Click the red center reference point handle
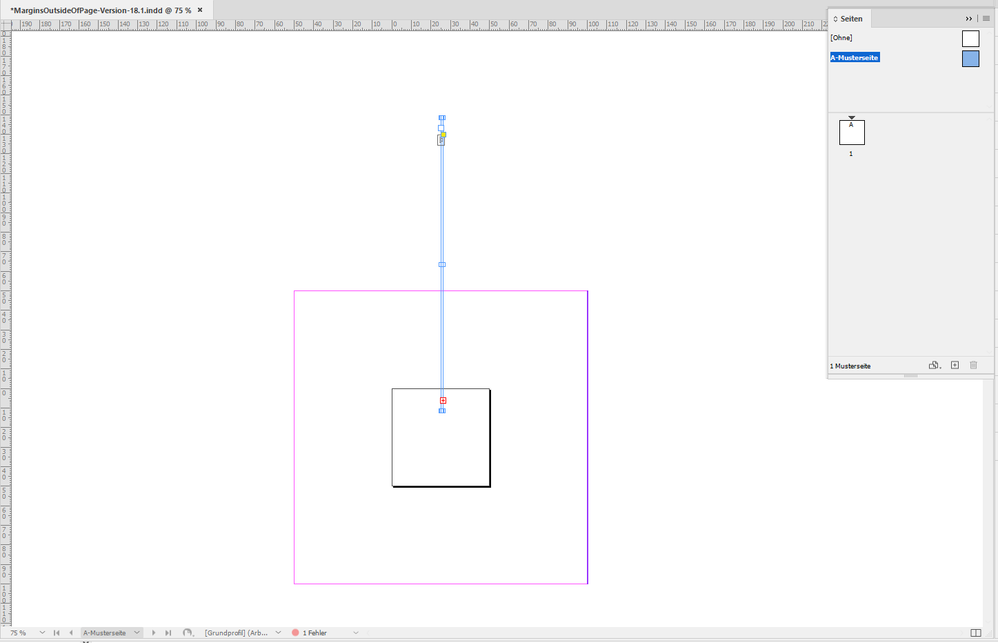The height and width of the screenshot is (643, 998). (443, 400)
